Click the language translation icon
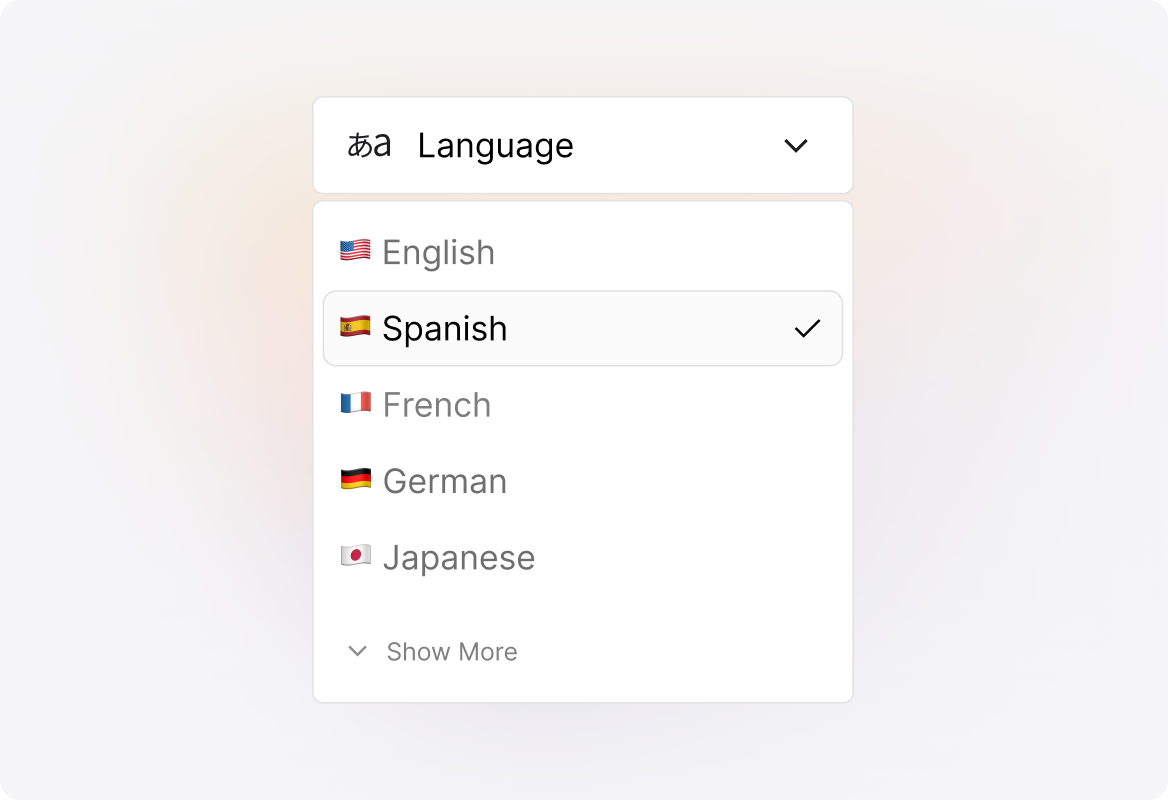This screenshot has width=1168, height=800. (370, 145)
